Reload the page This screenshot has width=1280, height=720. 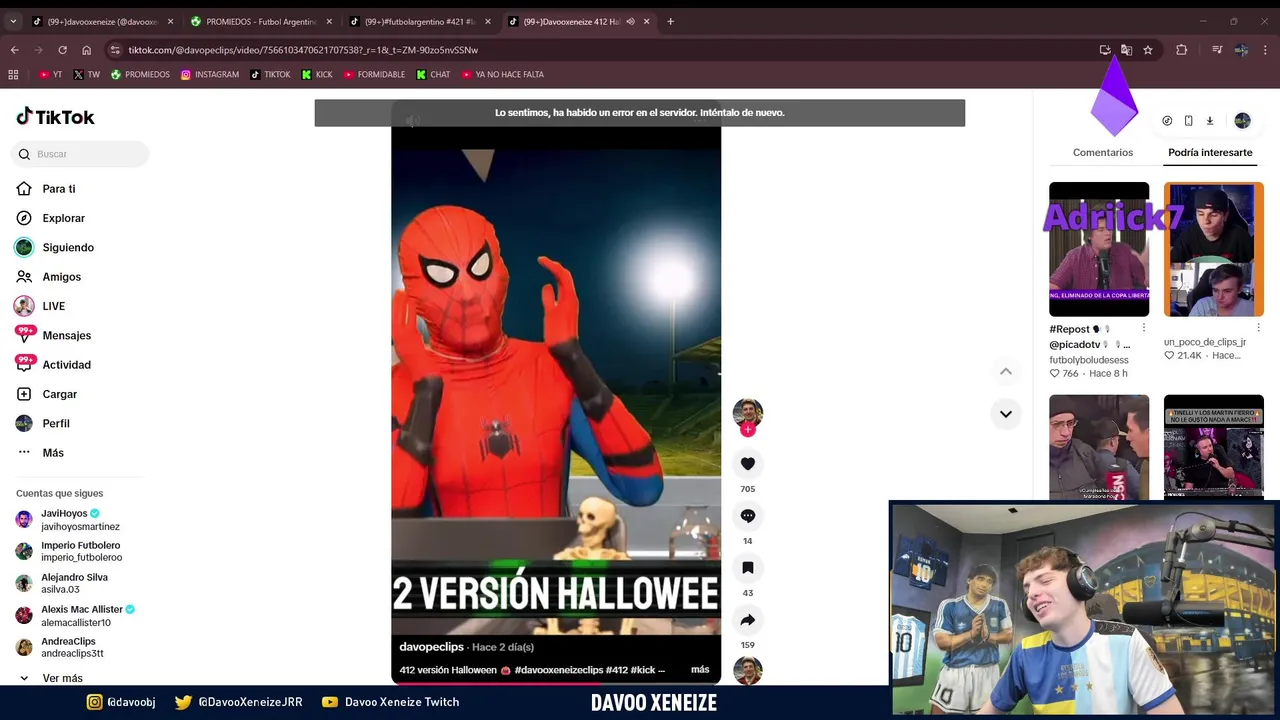(62, 50)
